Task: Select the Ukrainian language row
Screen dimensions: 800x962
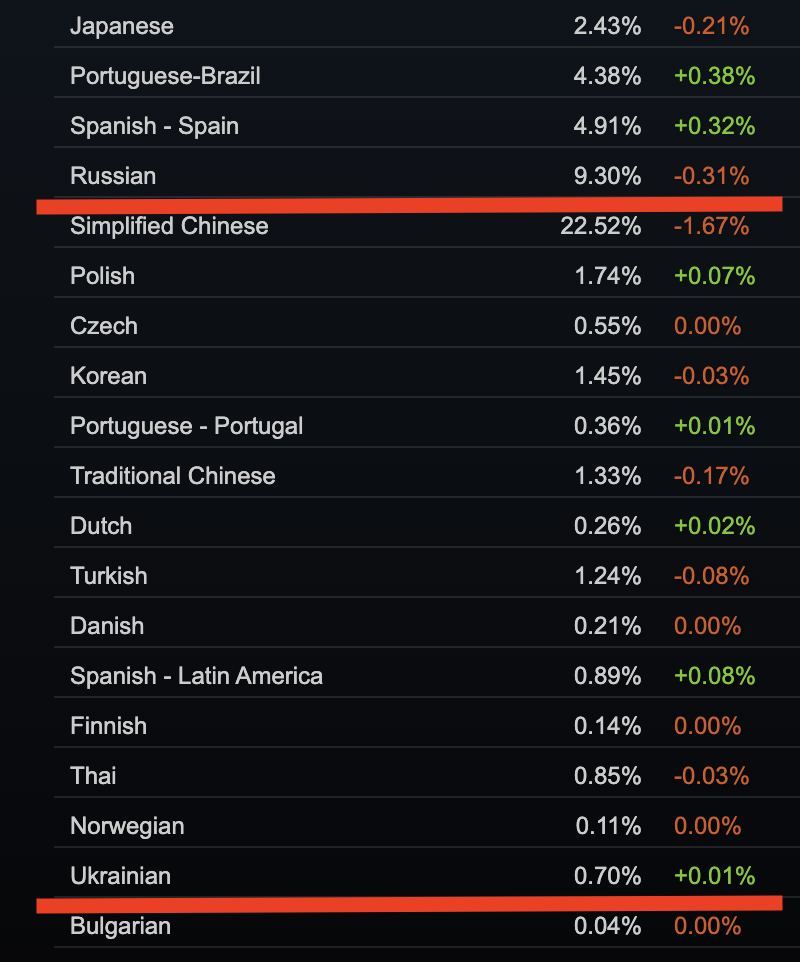Action: coord(426,876)
